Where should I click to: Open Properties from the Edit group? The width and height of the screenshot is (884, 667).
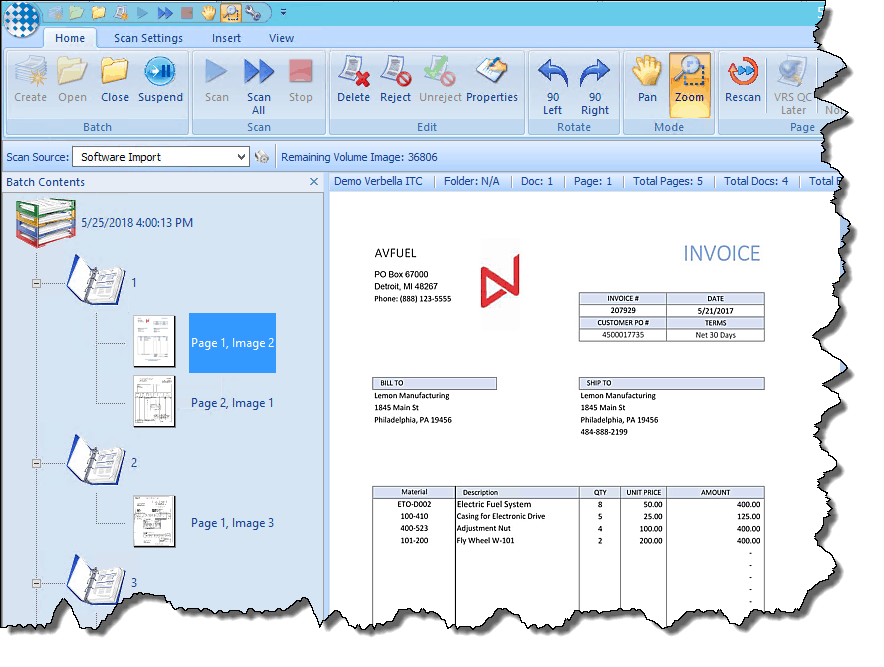[492, 80]
